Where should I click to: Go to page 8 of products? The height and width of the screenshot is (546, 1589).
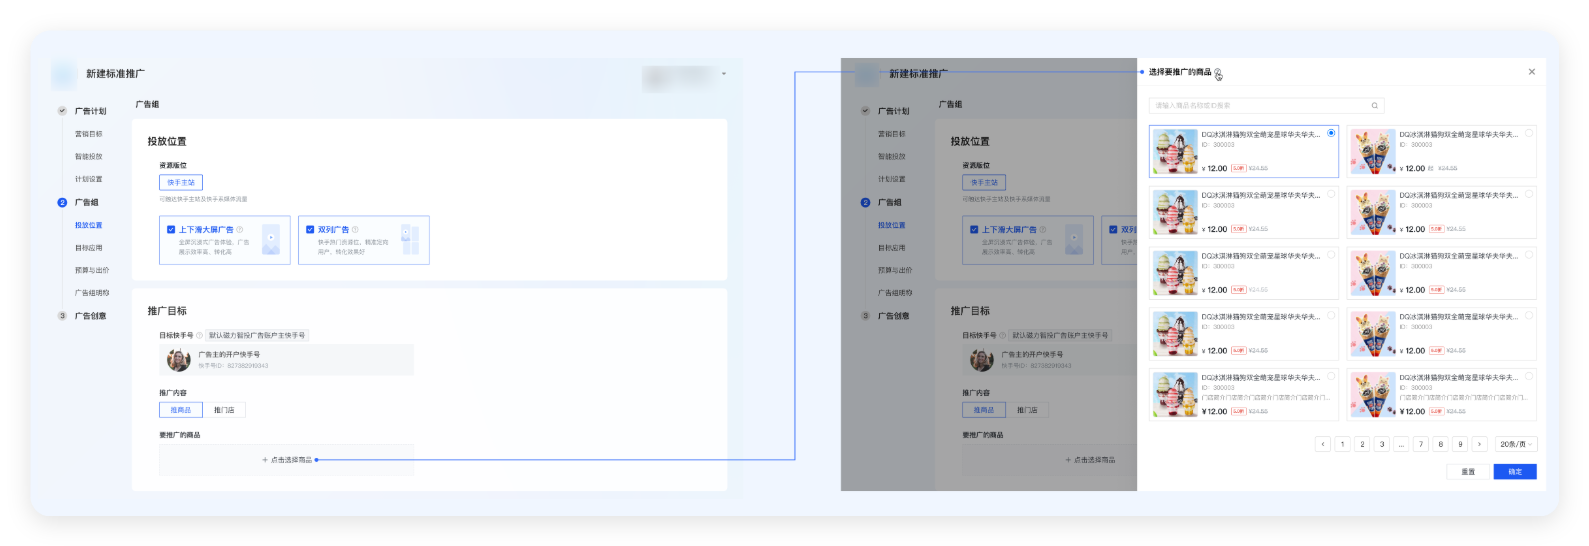[x=1441, y=444]
